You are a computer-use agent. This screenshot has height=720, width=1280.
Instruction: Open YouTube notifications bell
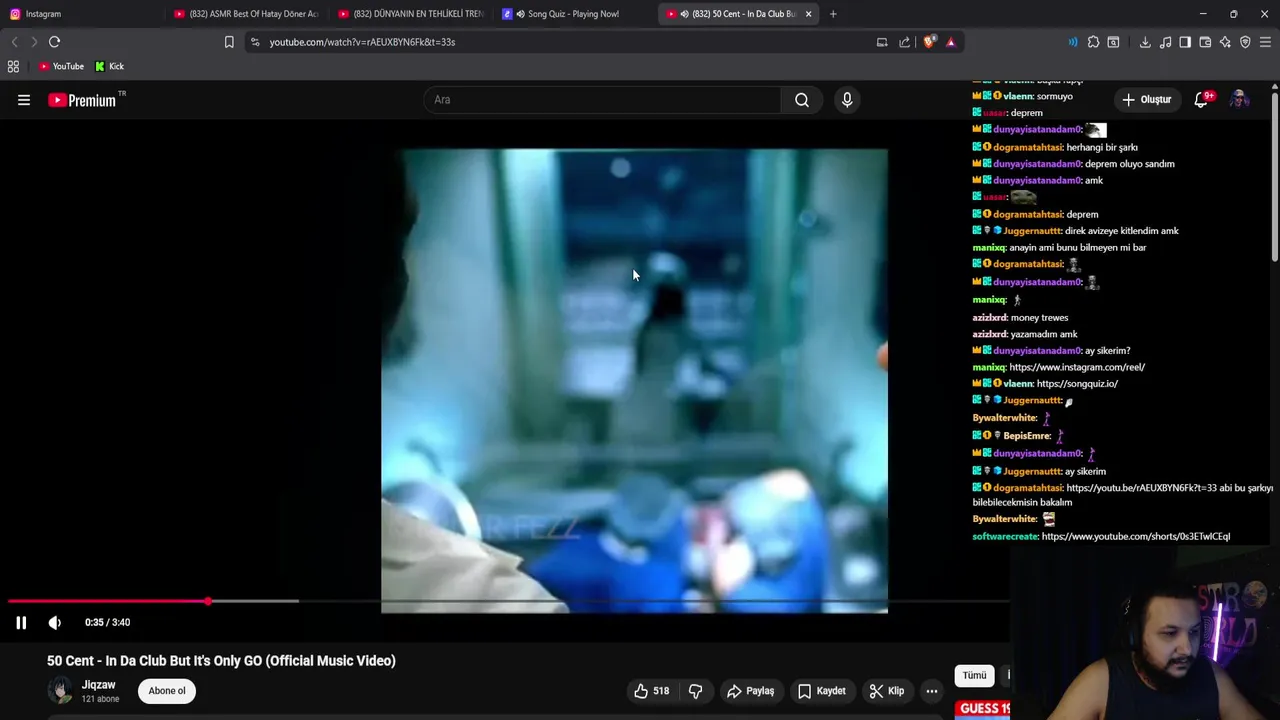[x=1201, y=100]
